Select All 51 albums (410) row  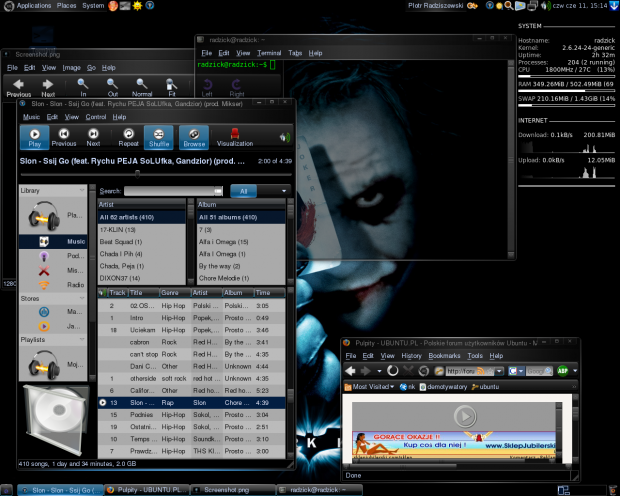pos(241,217)
